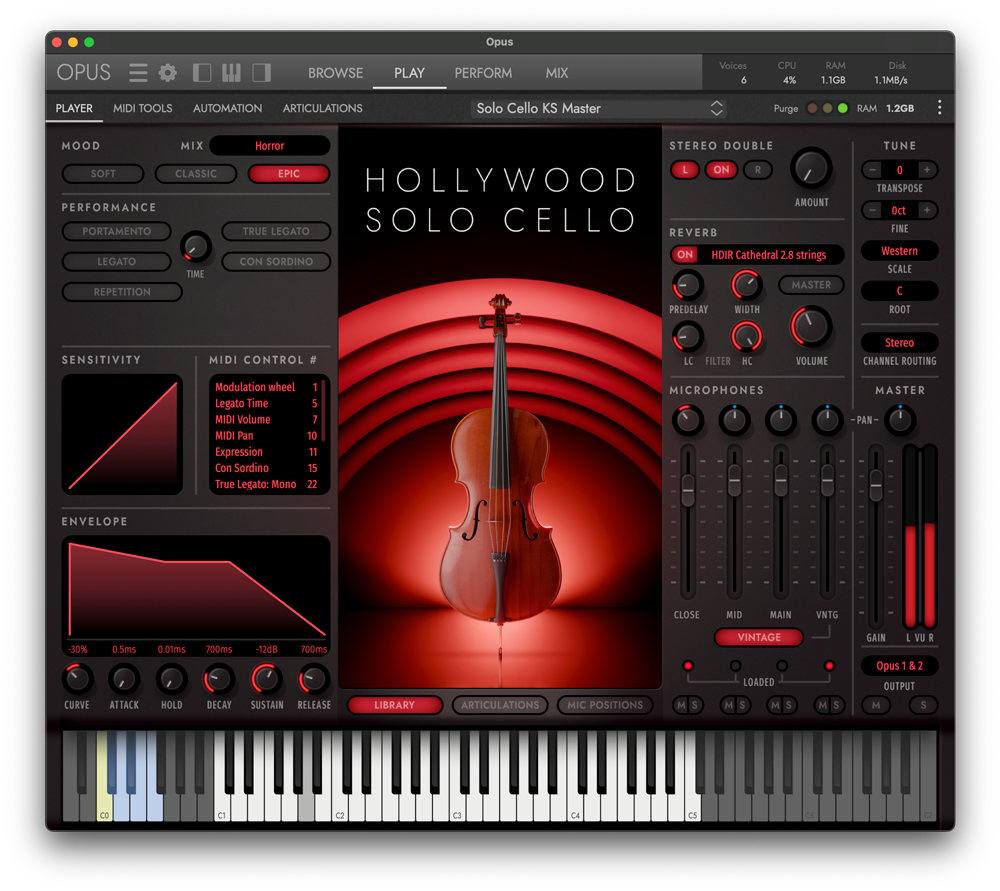Screen dimensions: 1000x891
Task: Toggle the piano keyboard view icon
Action: (x=231, y=73)
